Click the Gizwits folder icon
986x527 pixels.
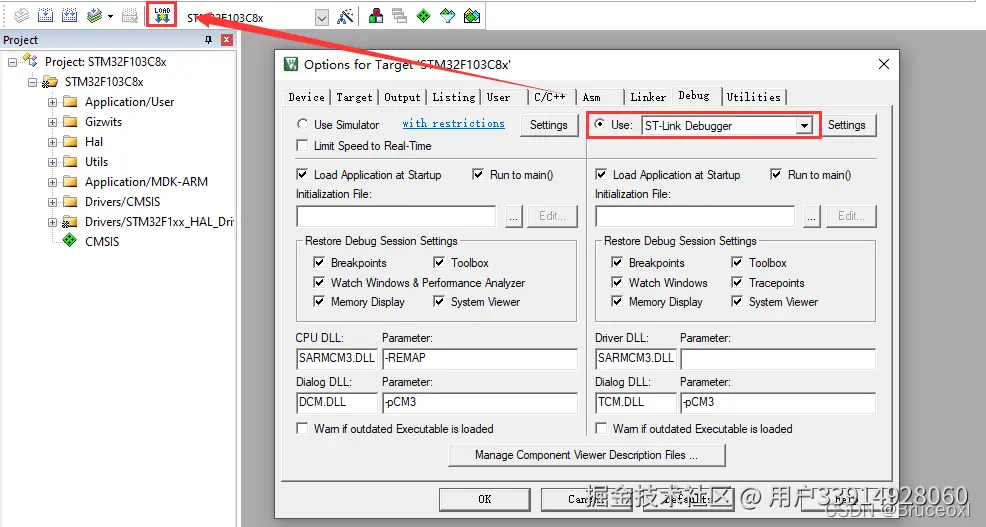[70, 121]
